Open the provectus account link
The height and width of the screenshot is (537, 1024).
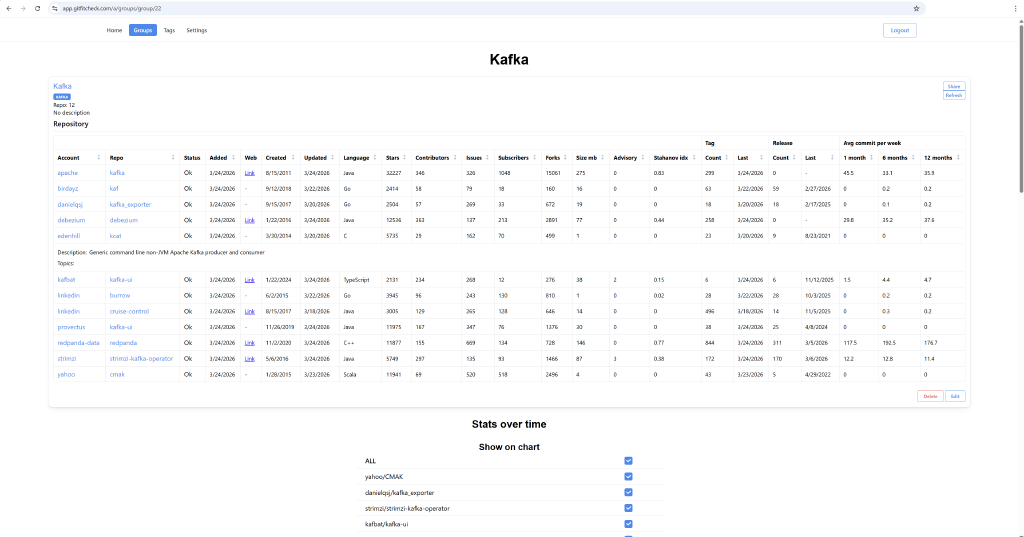coord(71,327)
